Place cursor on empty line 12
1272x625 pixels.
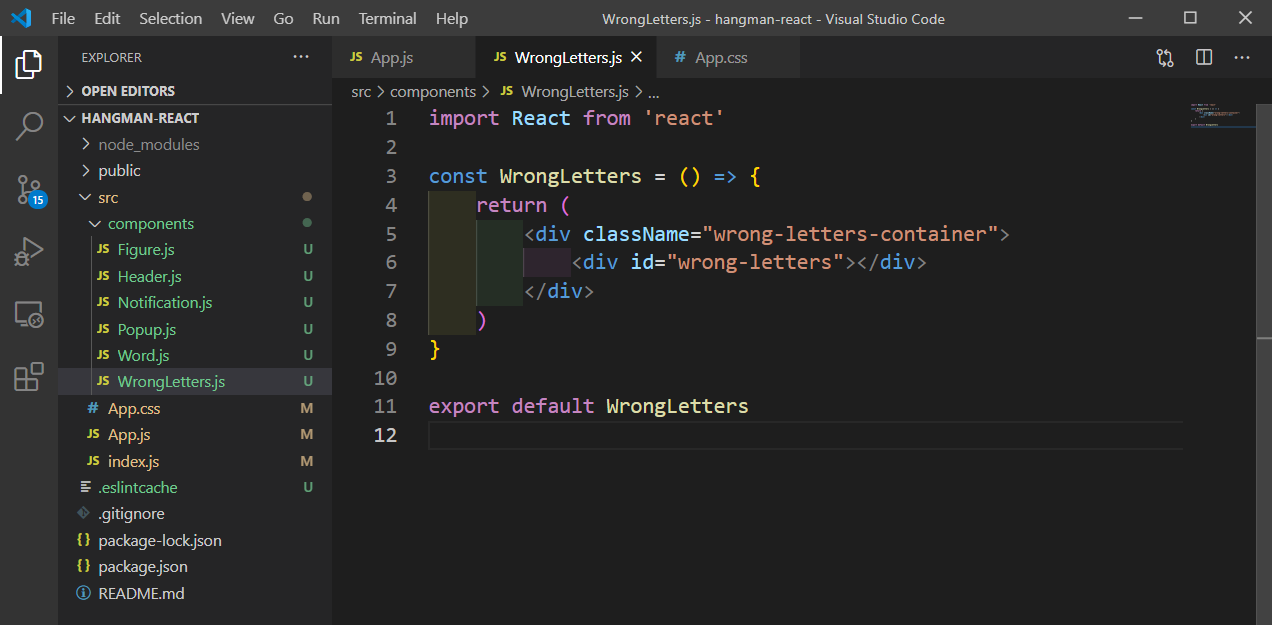[805, 435]
